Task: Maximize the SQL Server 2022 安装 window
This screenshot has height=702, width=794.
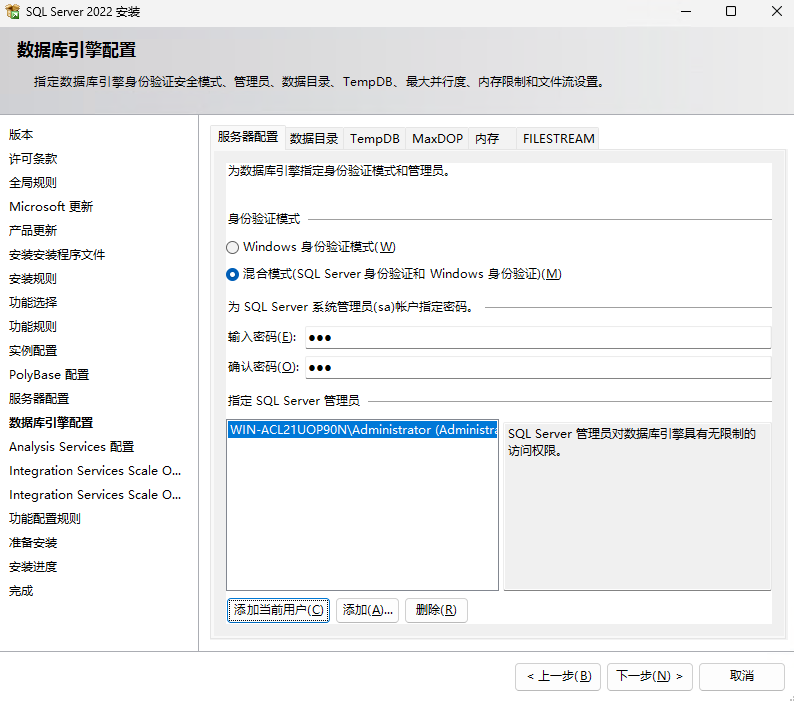Action: [731, 11]
